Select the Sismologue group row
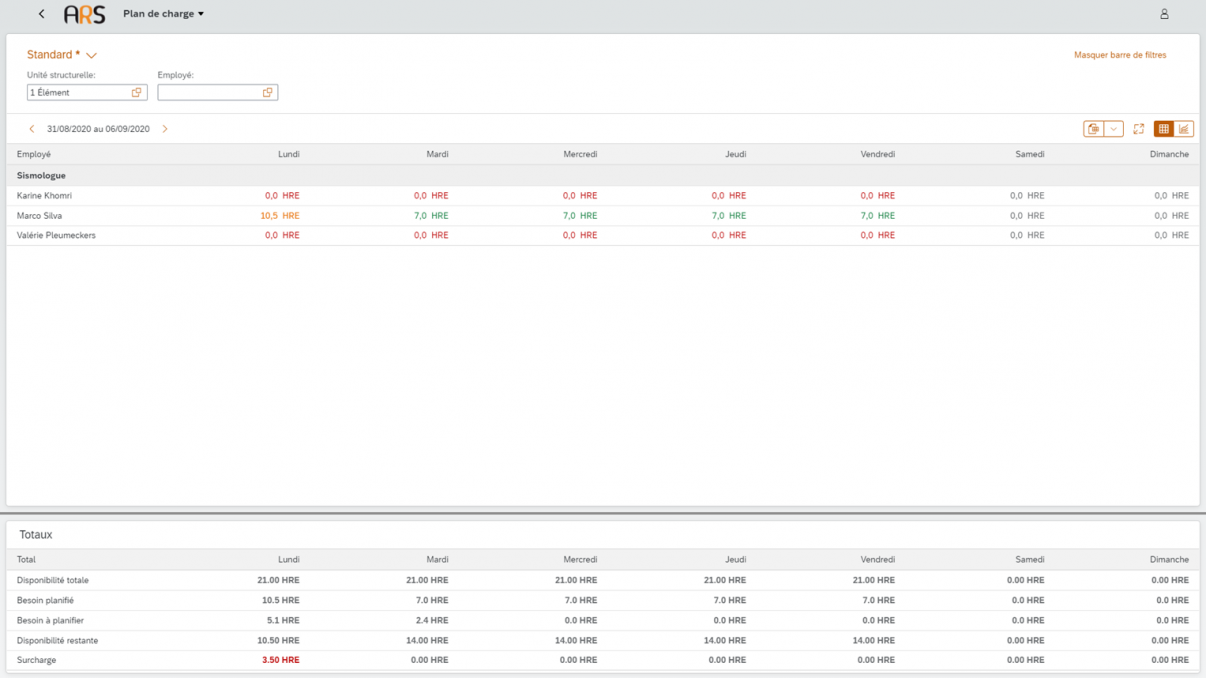Image resolution: width=1206 pixels, height=678 pixels. click(x=41, y=175)
